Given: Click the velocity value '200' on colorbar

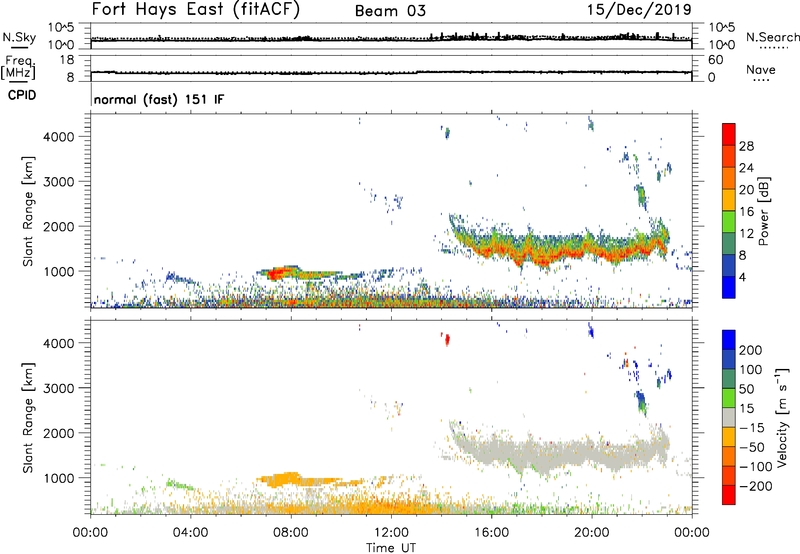Looking at the screenshot, I should (x=751, y=350).
